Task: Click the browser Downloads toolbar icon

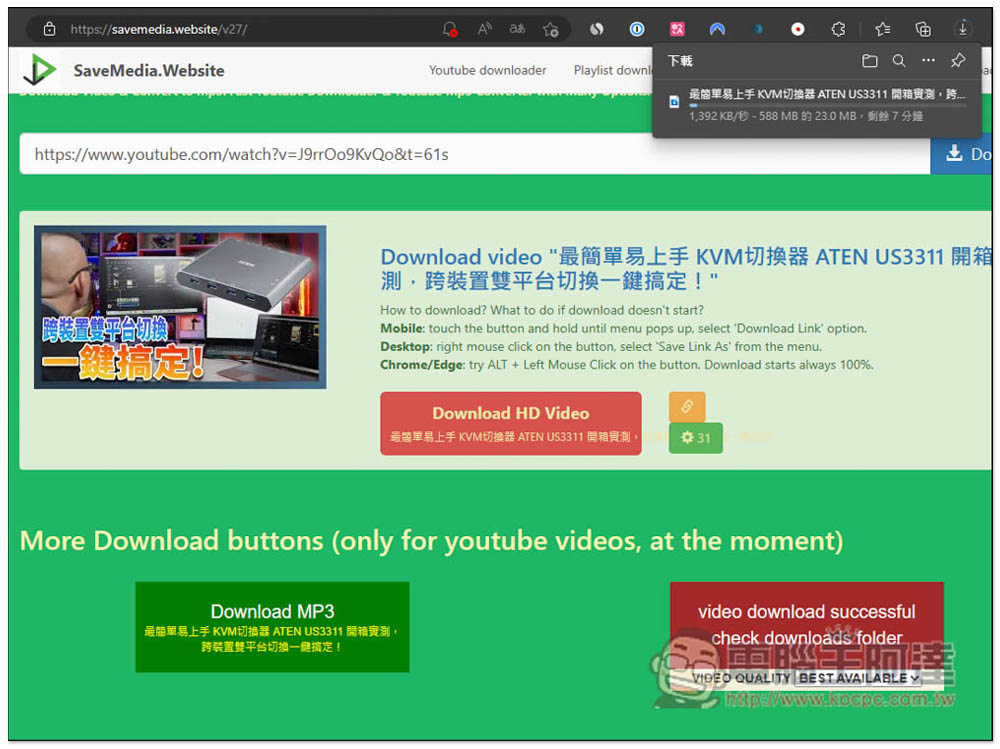Action: click(x=962, y=29)
